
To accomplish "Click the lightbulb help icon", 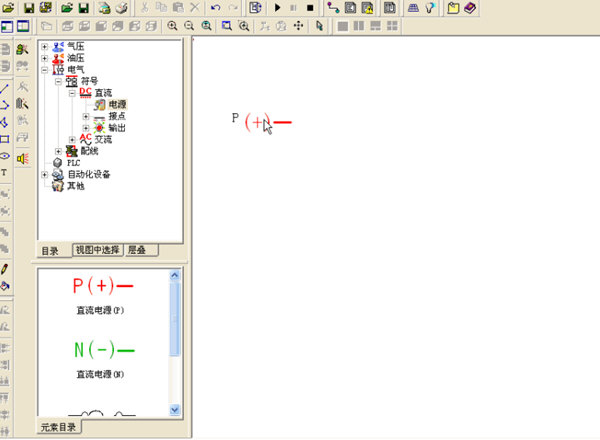I will pos(430,8).
